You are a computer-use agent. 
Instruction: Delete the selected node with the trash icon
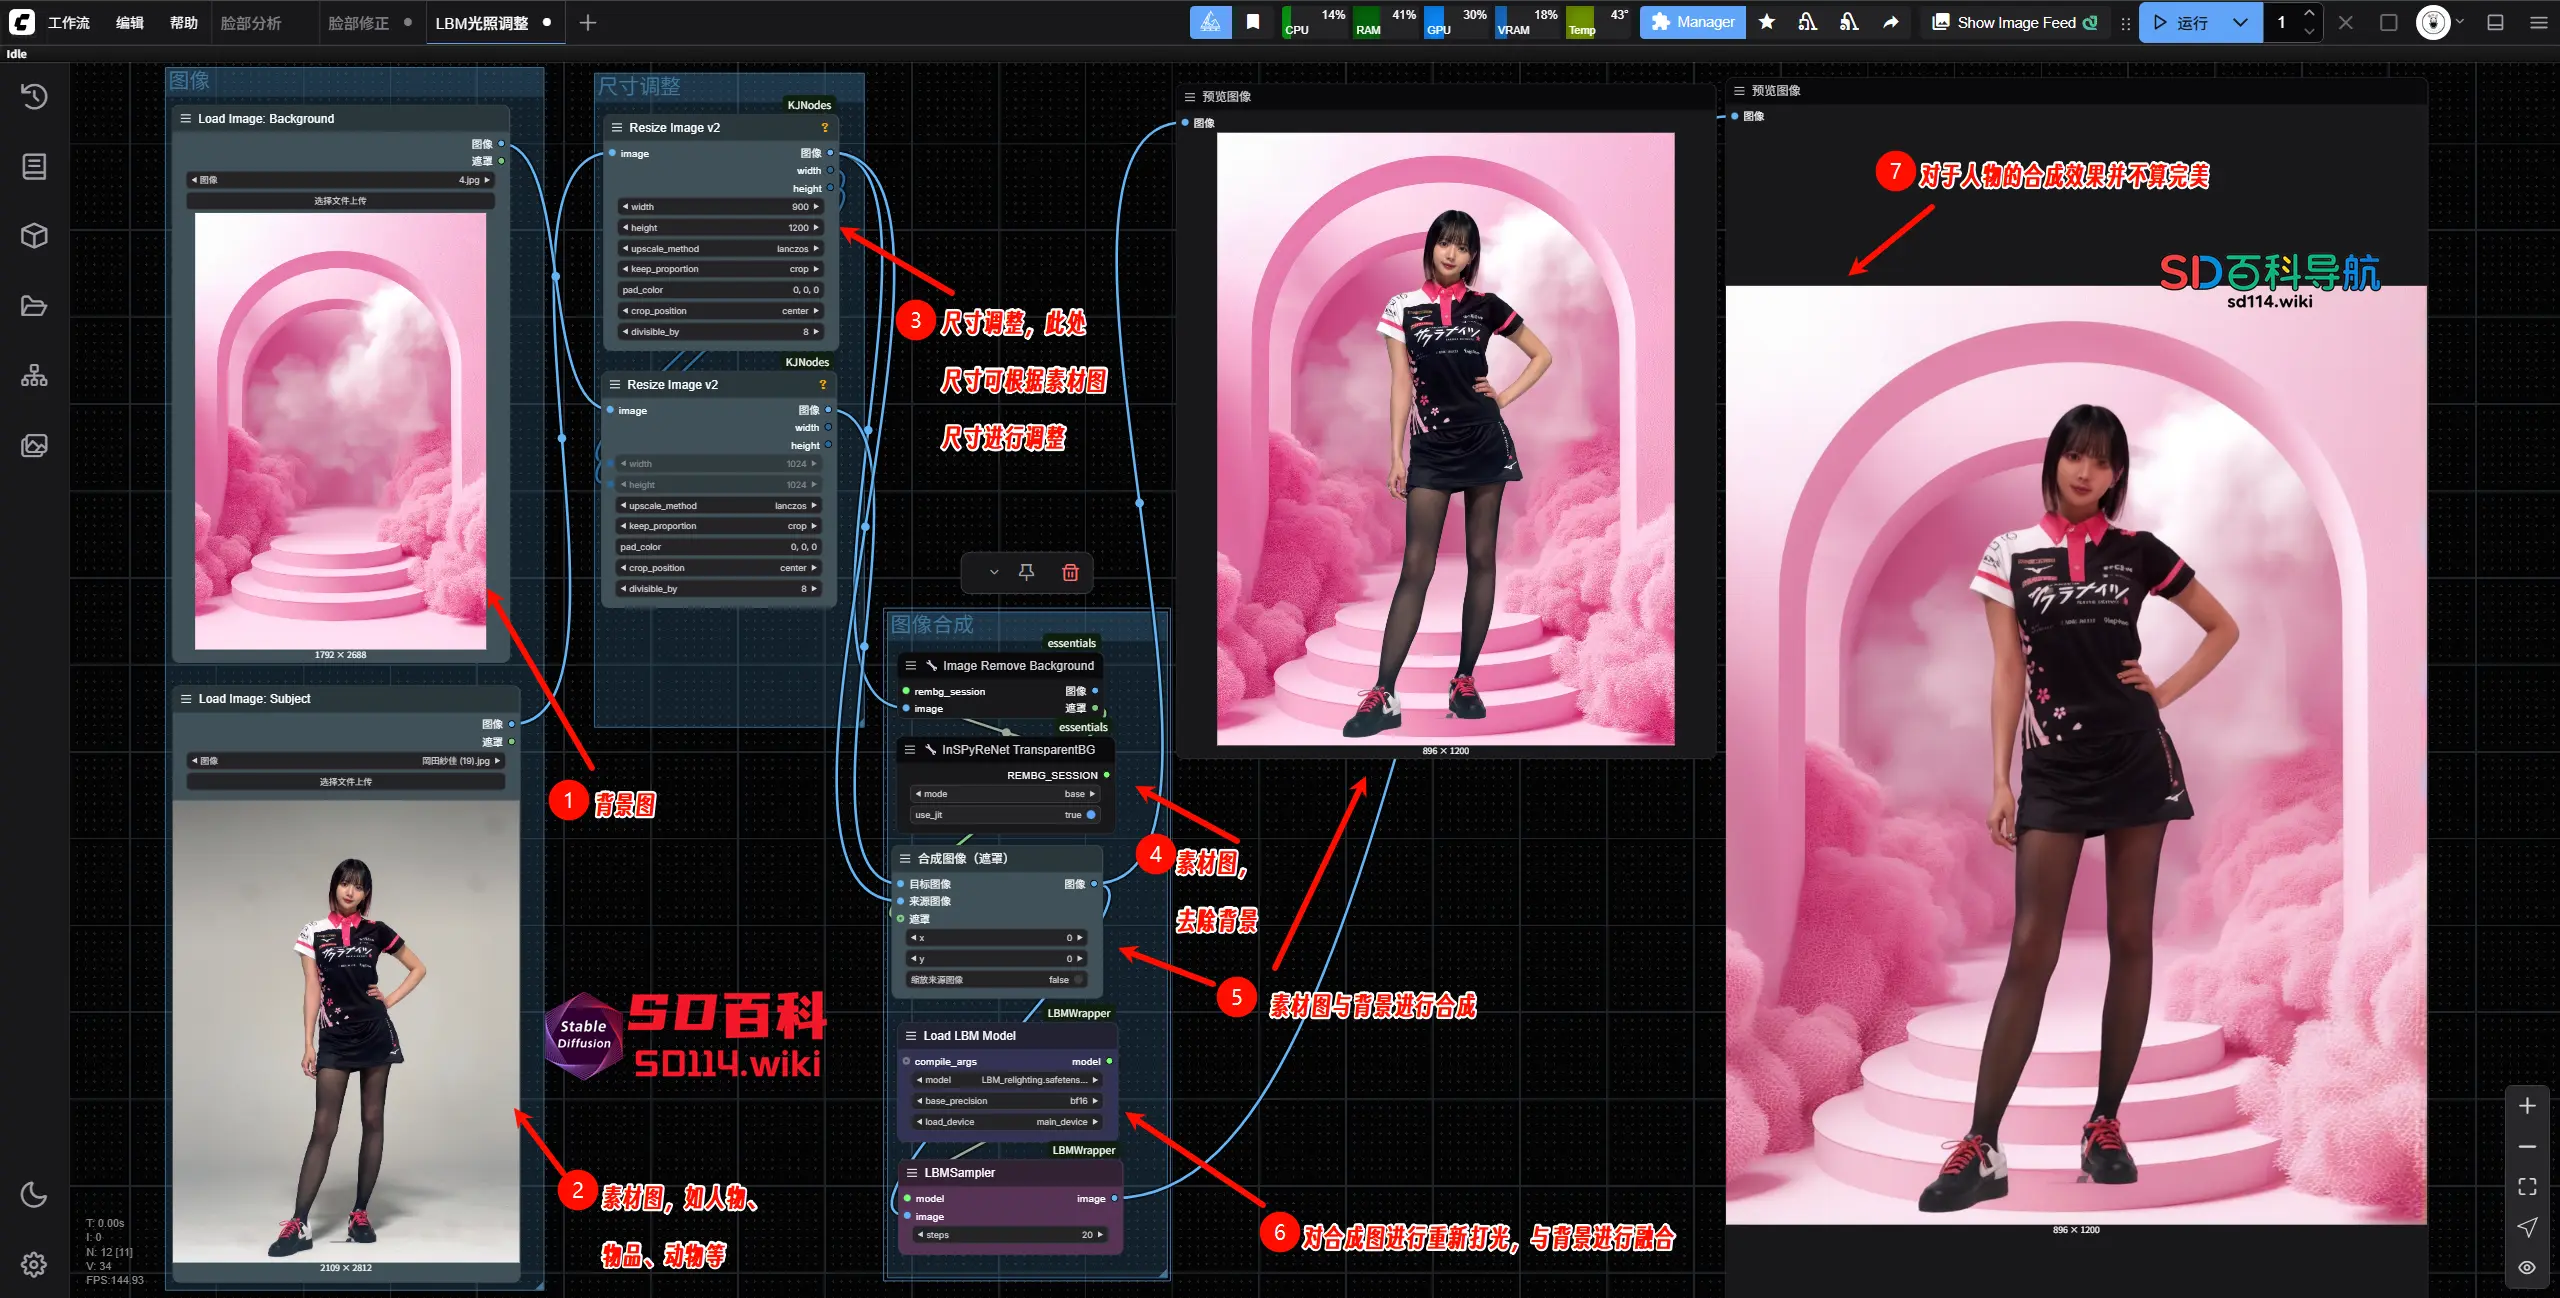[1070, 572]
